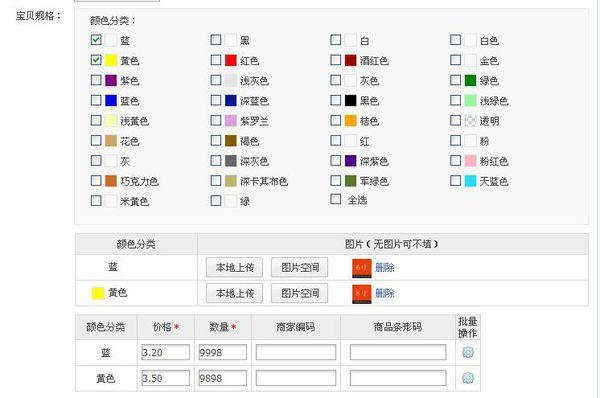Check the 黑色 color checkbox
This screenshot has width=600, height=398.
(336, 100)
